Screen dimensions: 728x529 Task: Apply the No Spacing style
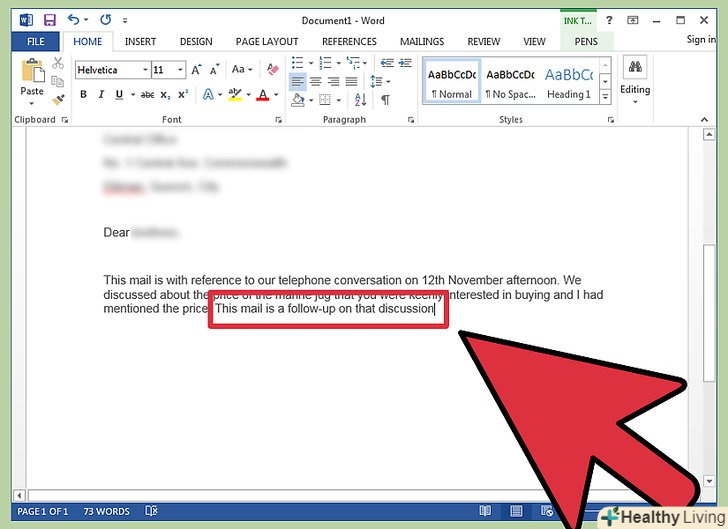(510, 81)
